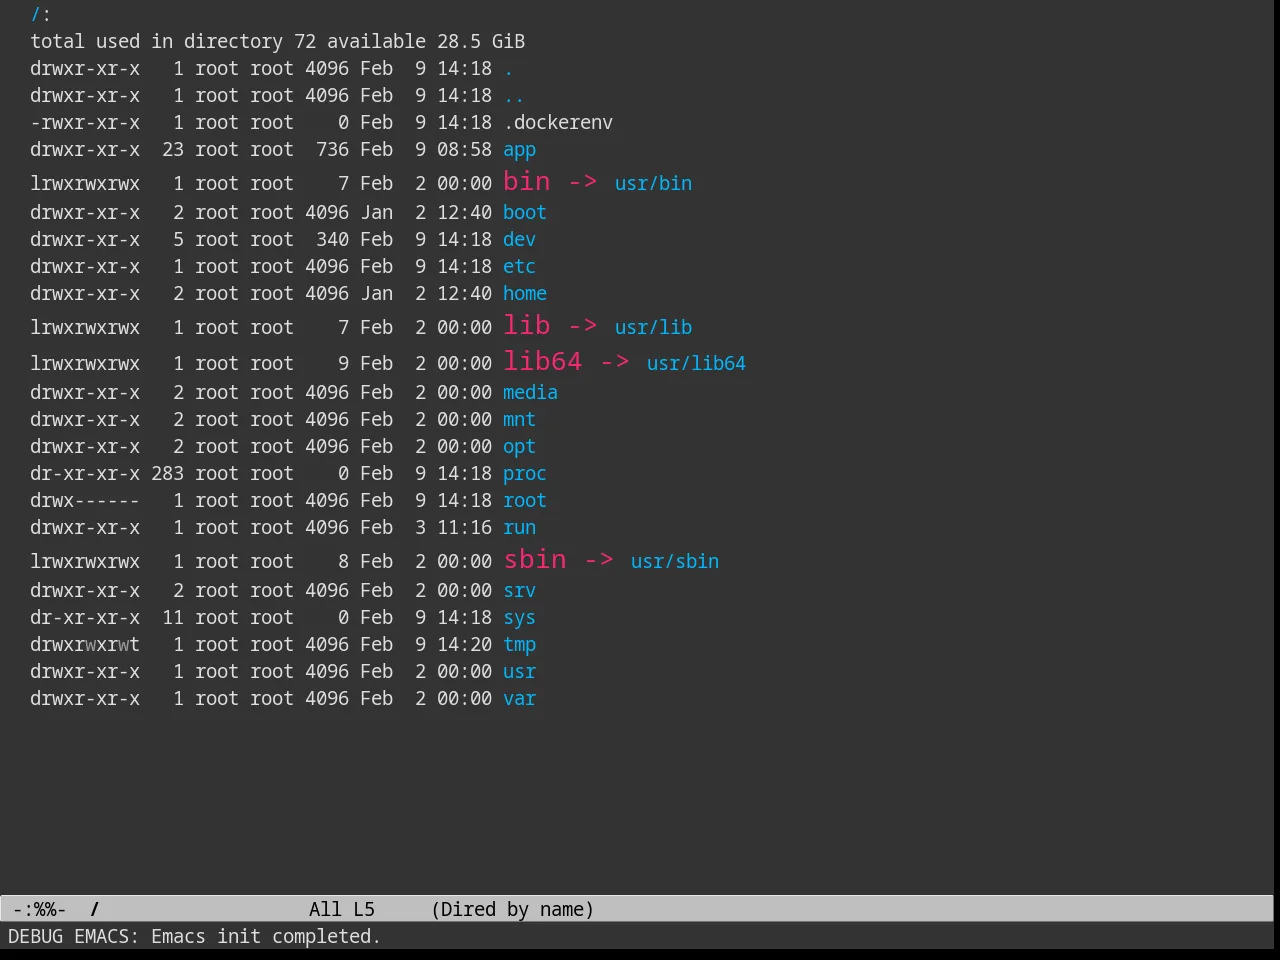This screenshot has height=960, width=1280.
Task: Click the usr/lib64 link target
Action: tap(696, 363)
